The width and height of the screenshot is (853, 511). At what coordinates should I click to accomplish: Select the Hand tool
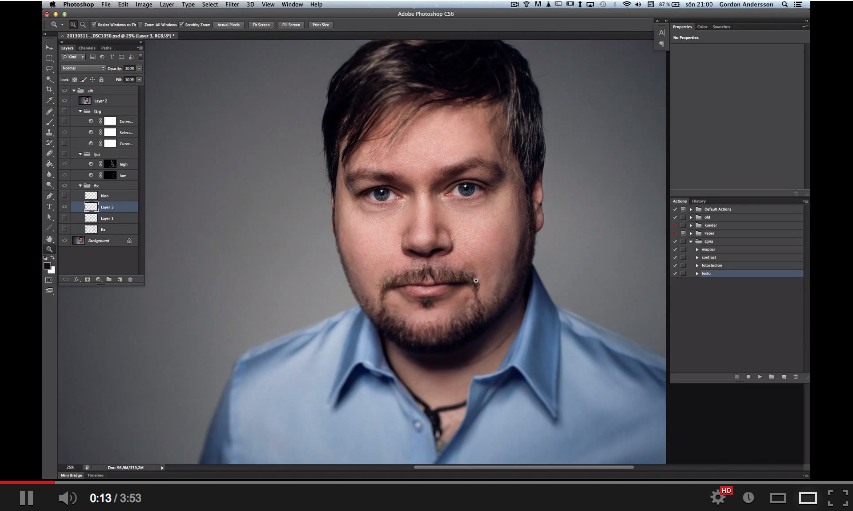point(50,238)
